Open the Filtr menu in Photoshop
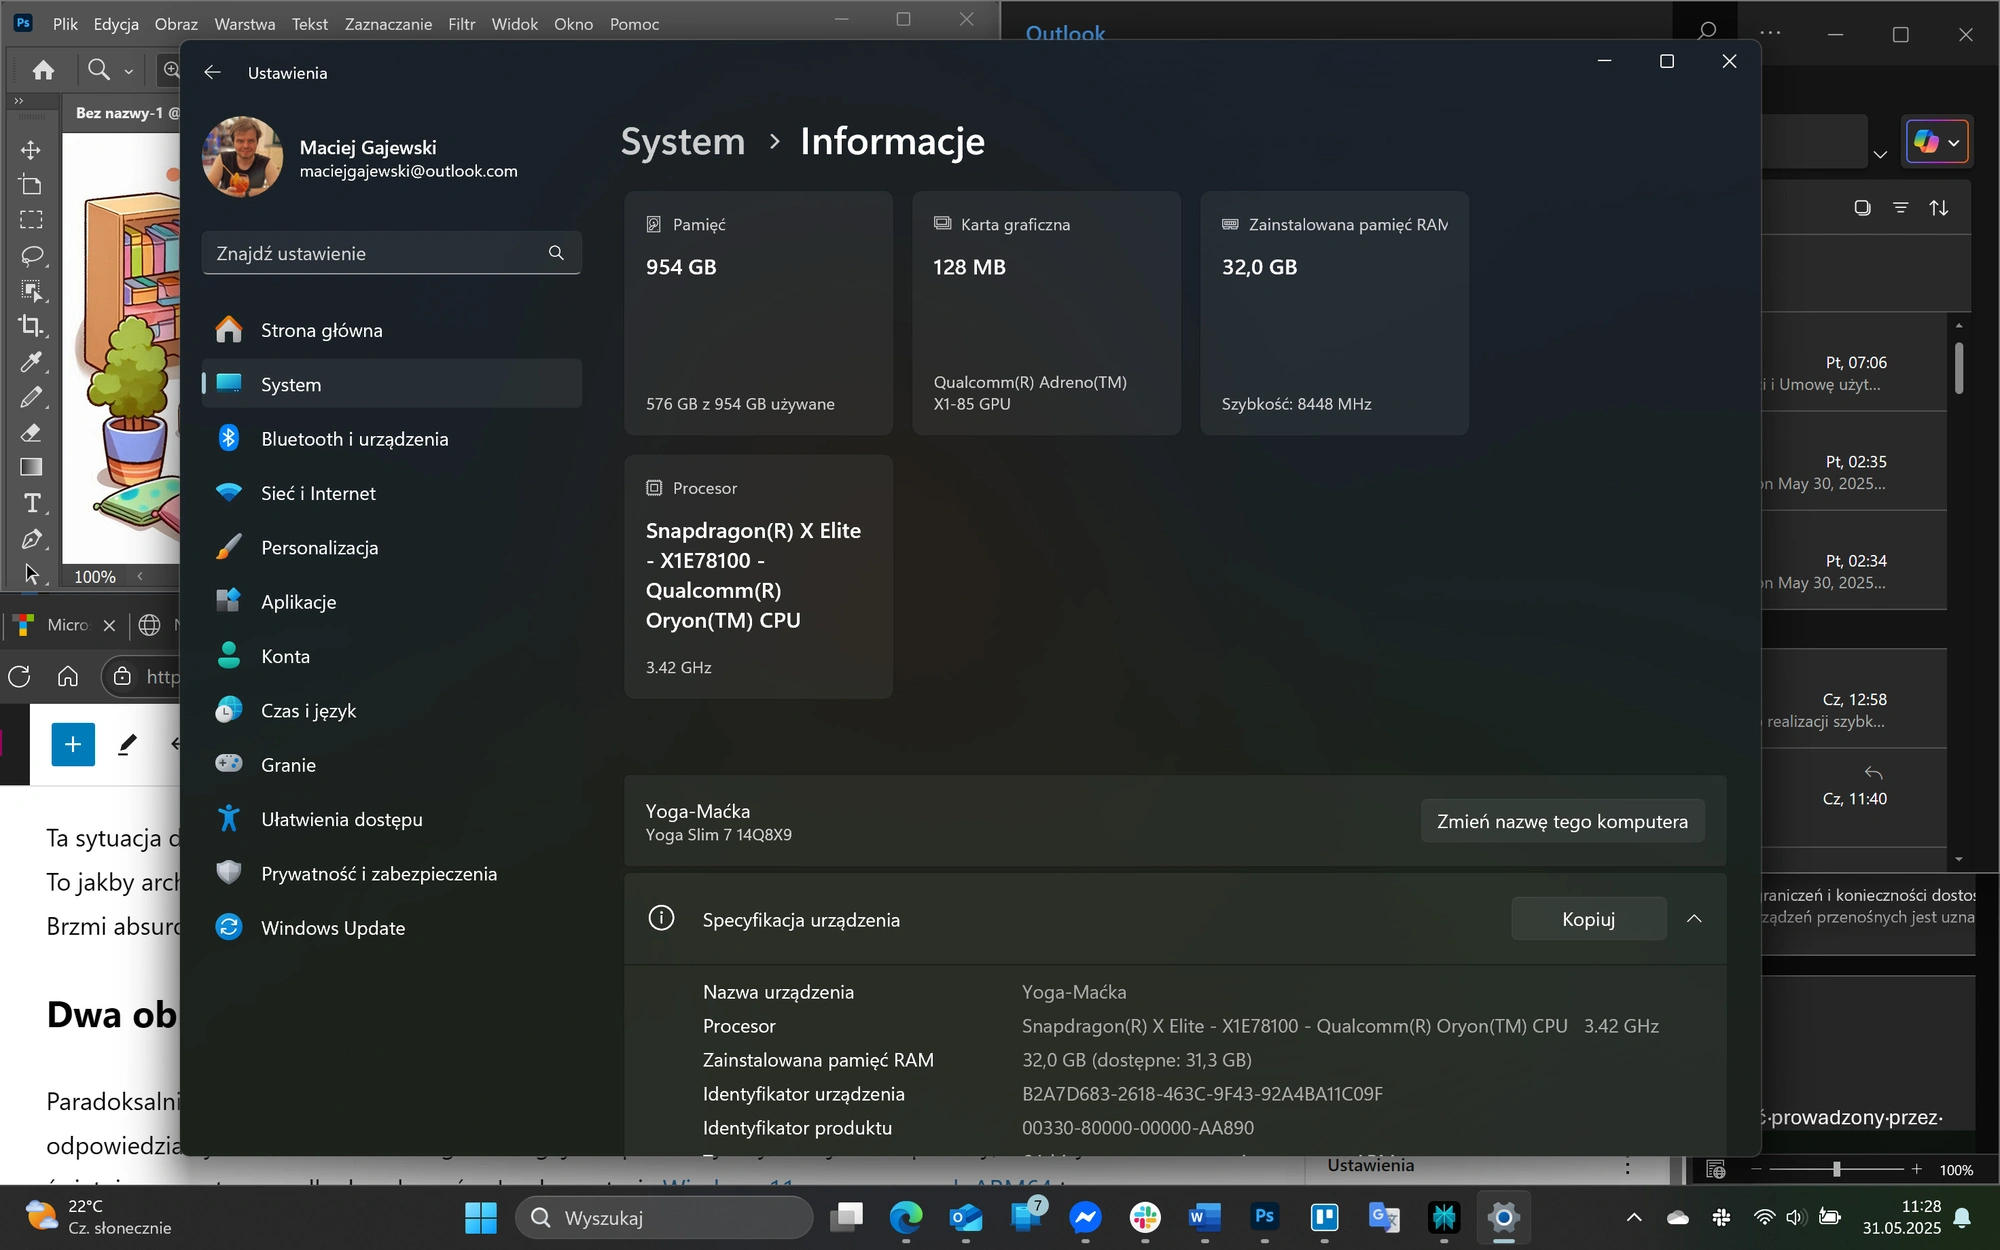 click(x=461, y=24)
